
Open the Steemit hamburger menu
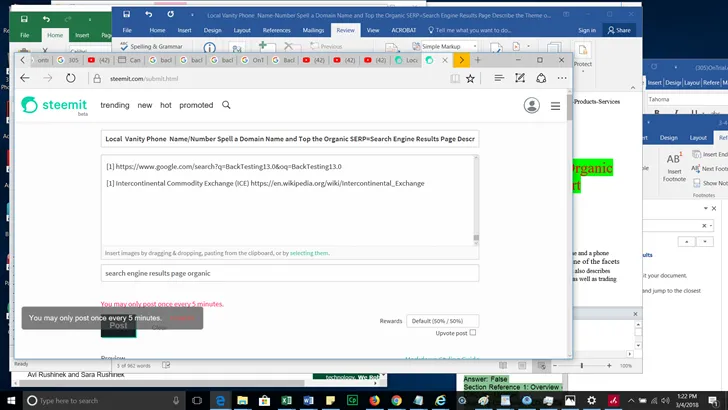click(555, 106)
